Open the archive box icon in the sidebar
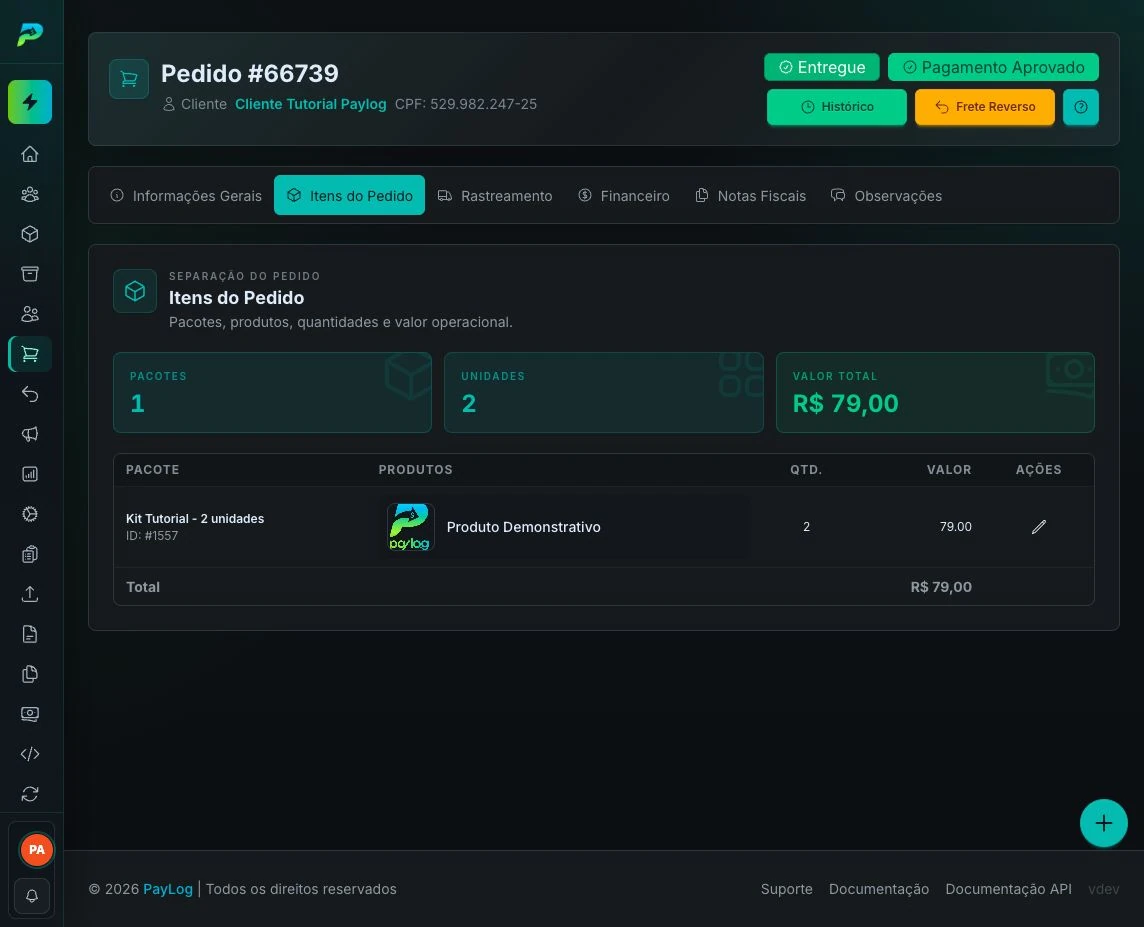 [30, 274]
